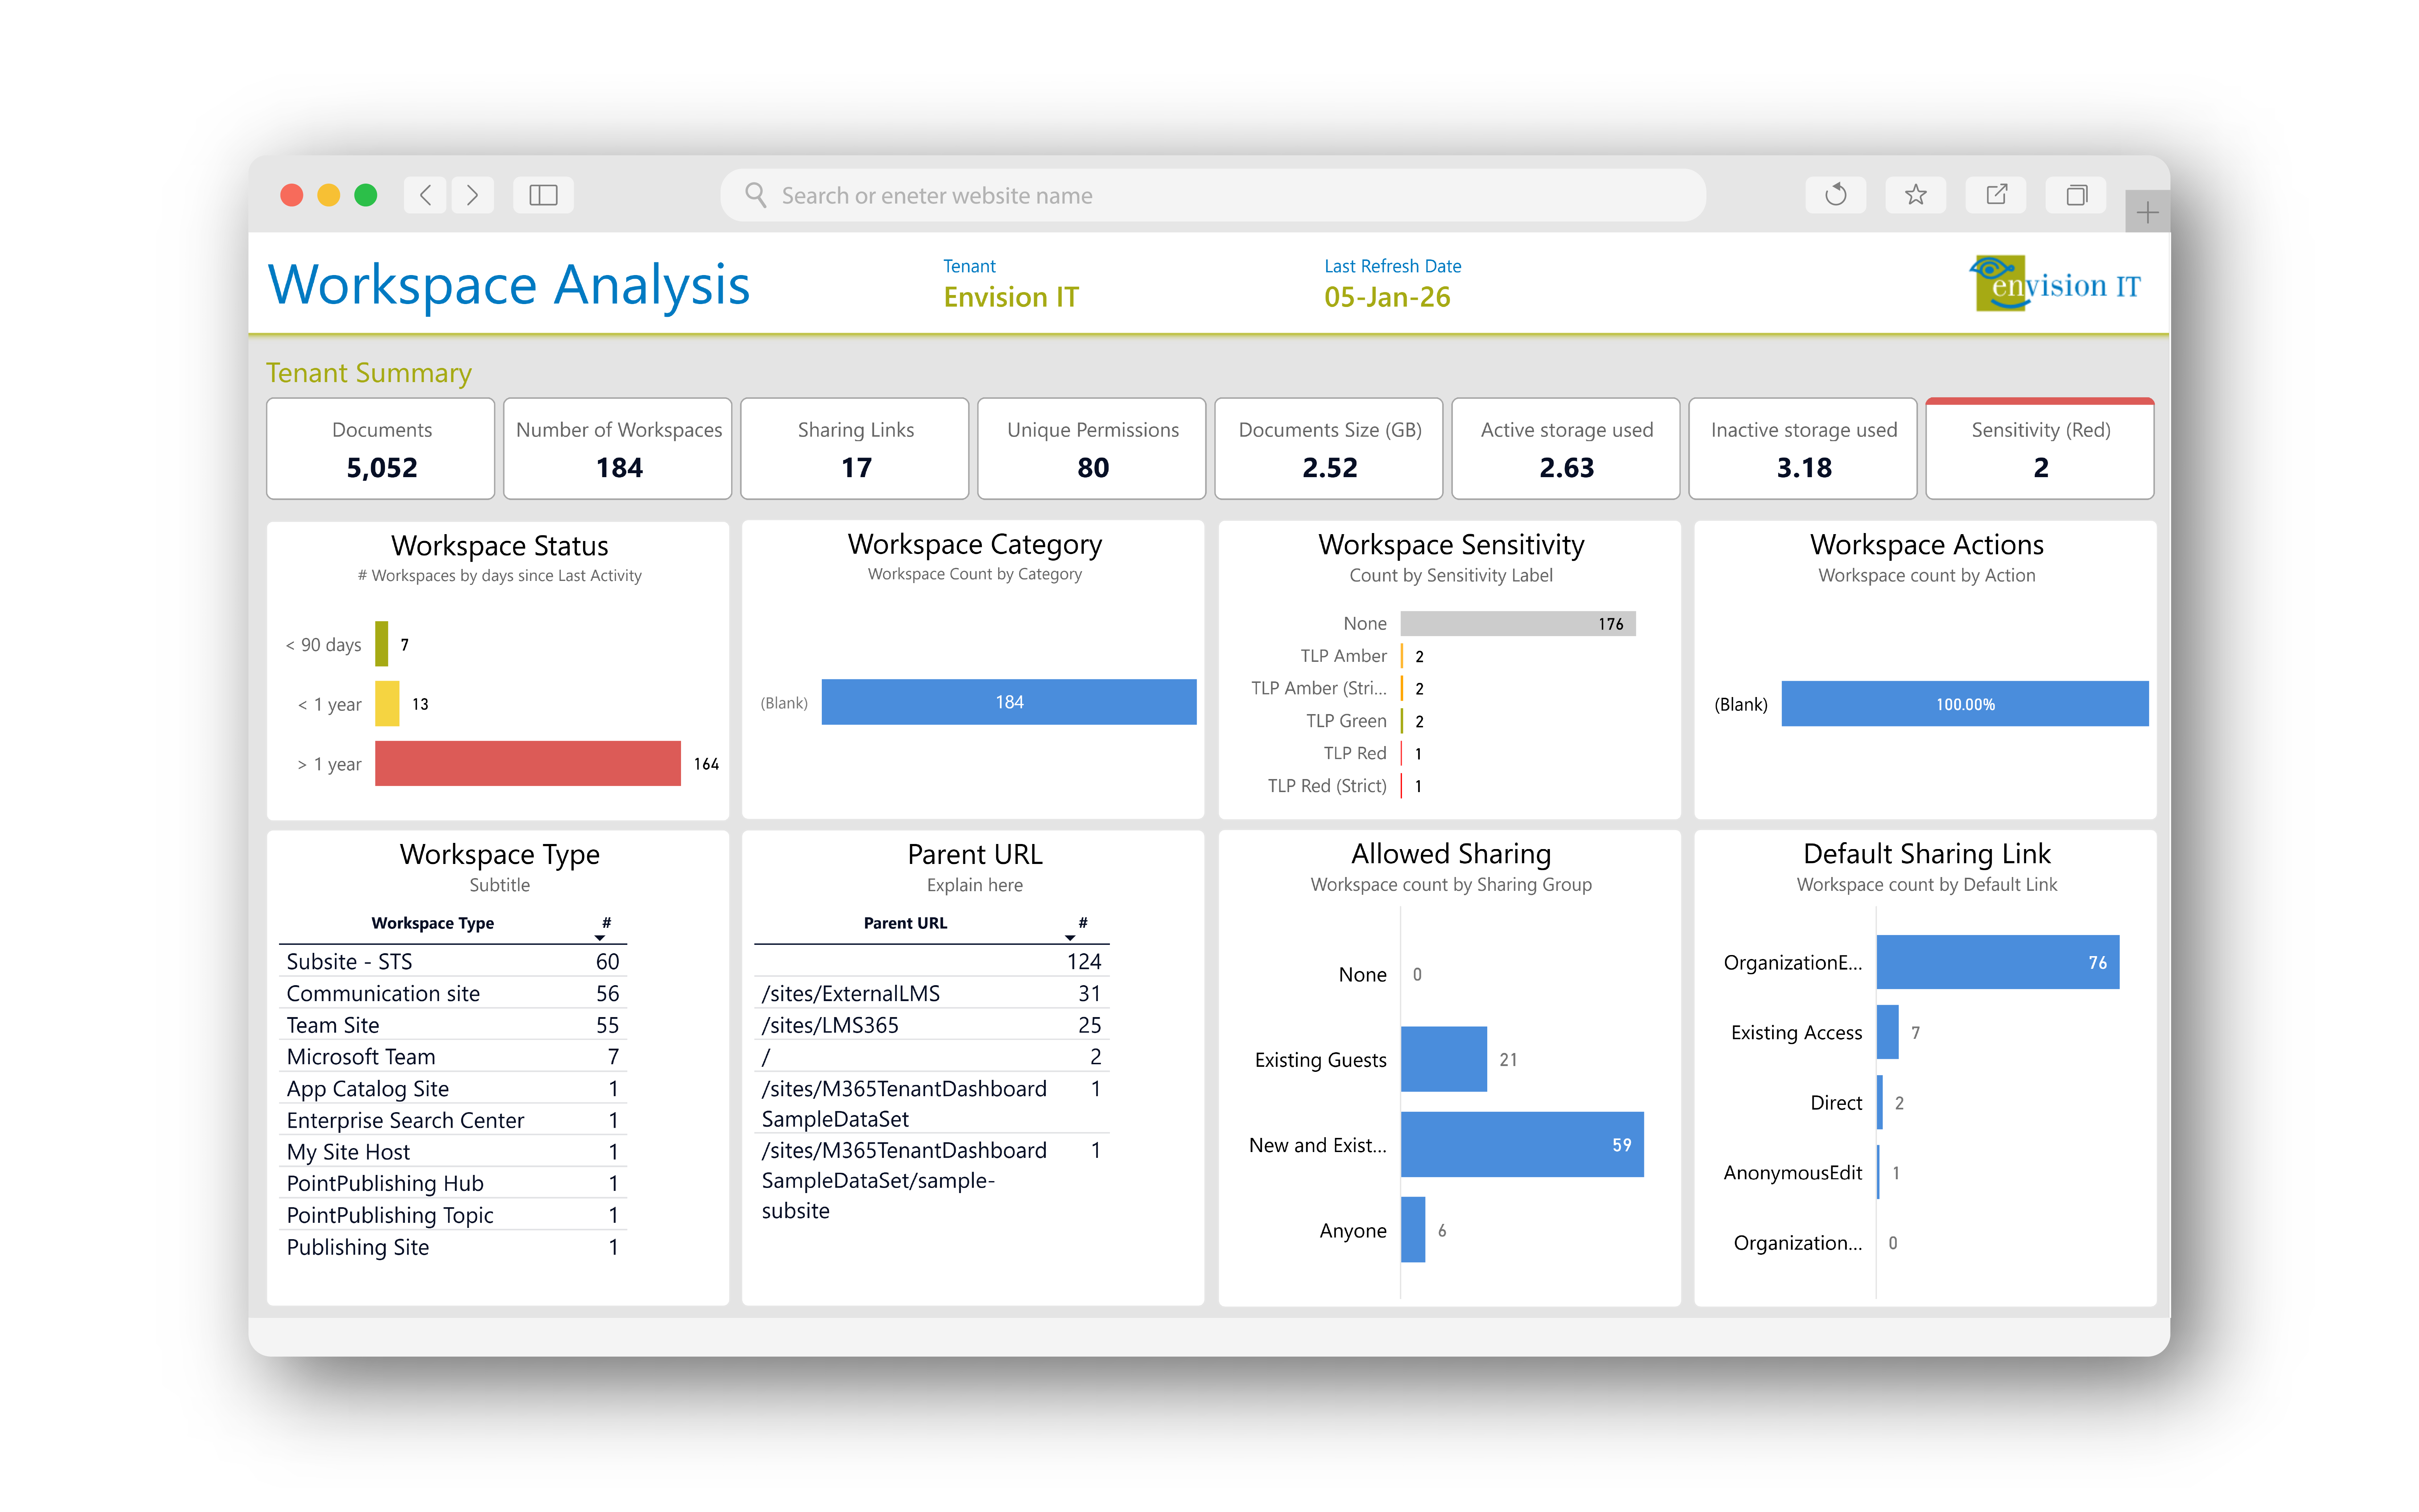Viewport: 2419px width, 1512px height.
Task: Select the Unique Permissions 80 card
Action: point(1092,449)
